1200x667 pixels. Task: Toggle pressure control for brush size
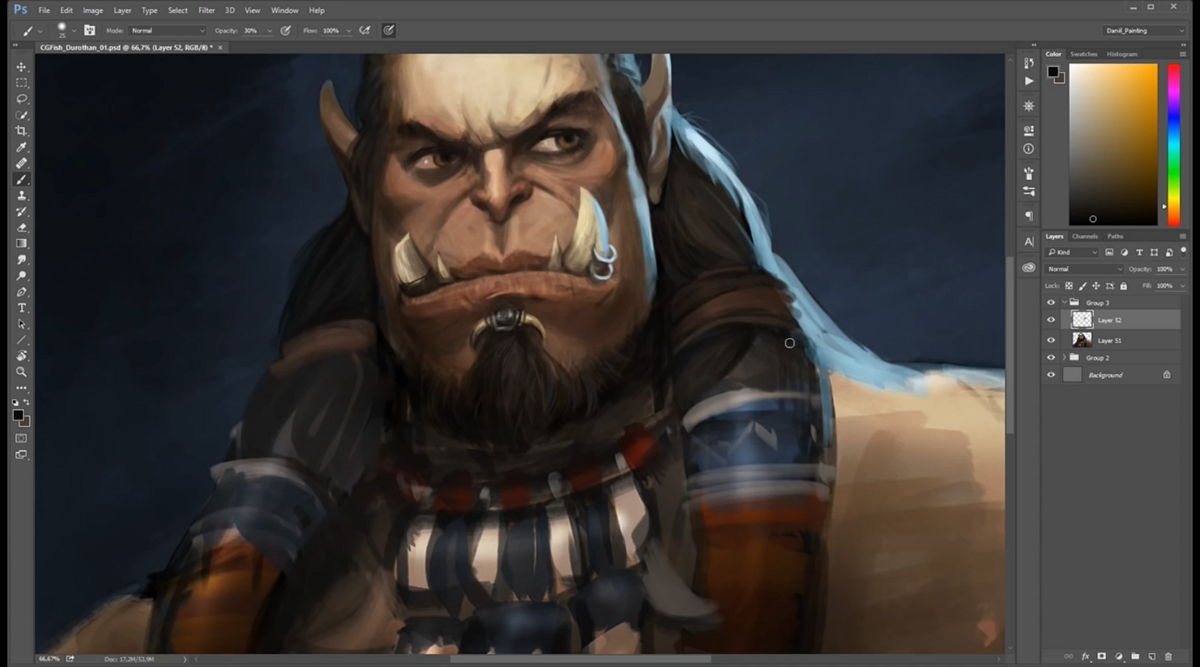tap(388, 30)
